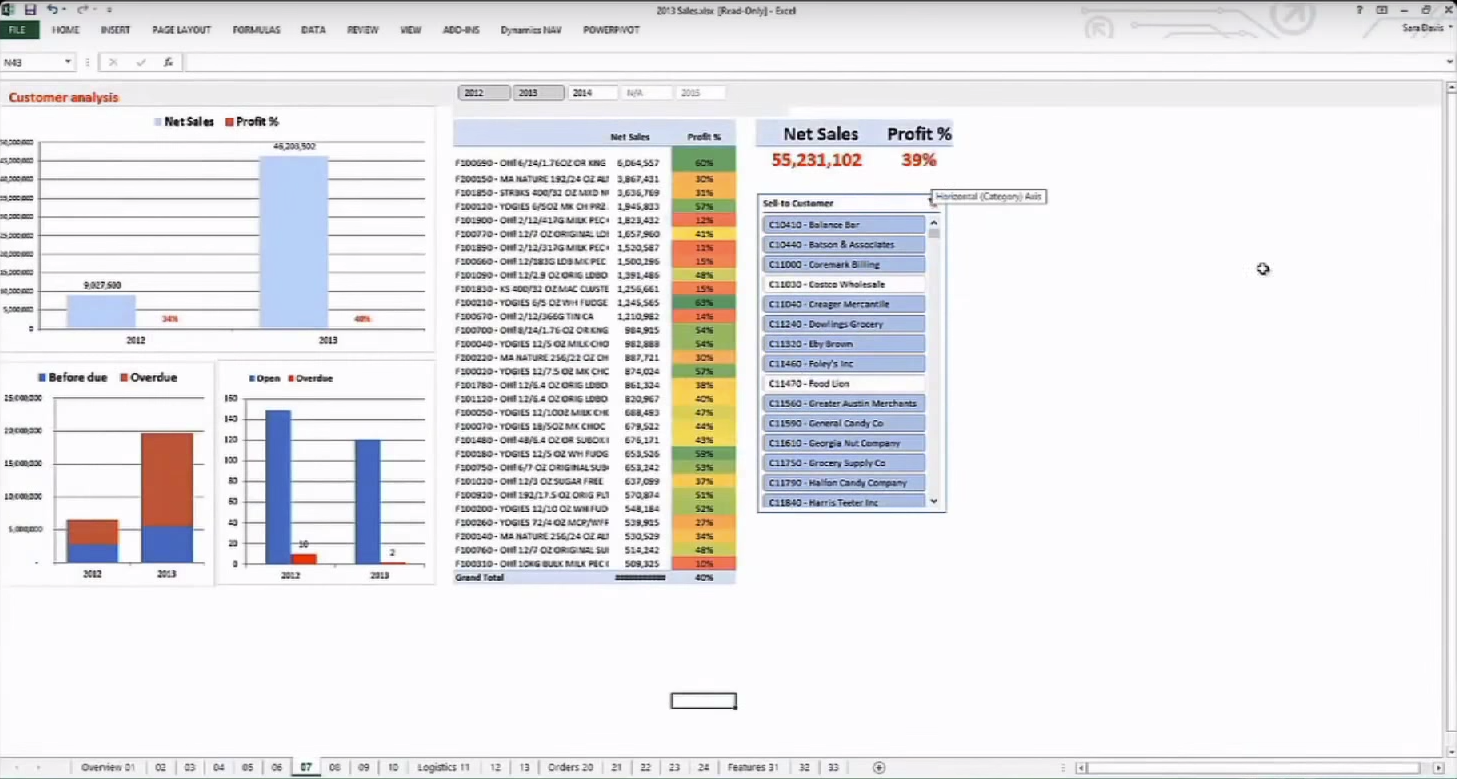Open the ADD-INS ribbon tab

pyautogui.click(x=461, y=30)
